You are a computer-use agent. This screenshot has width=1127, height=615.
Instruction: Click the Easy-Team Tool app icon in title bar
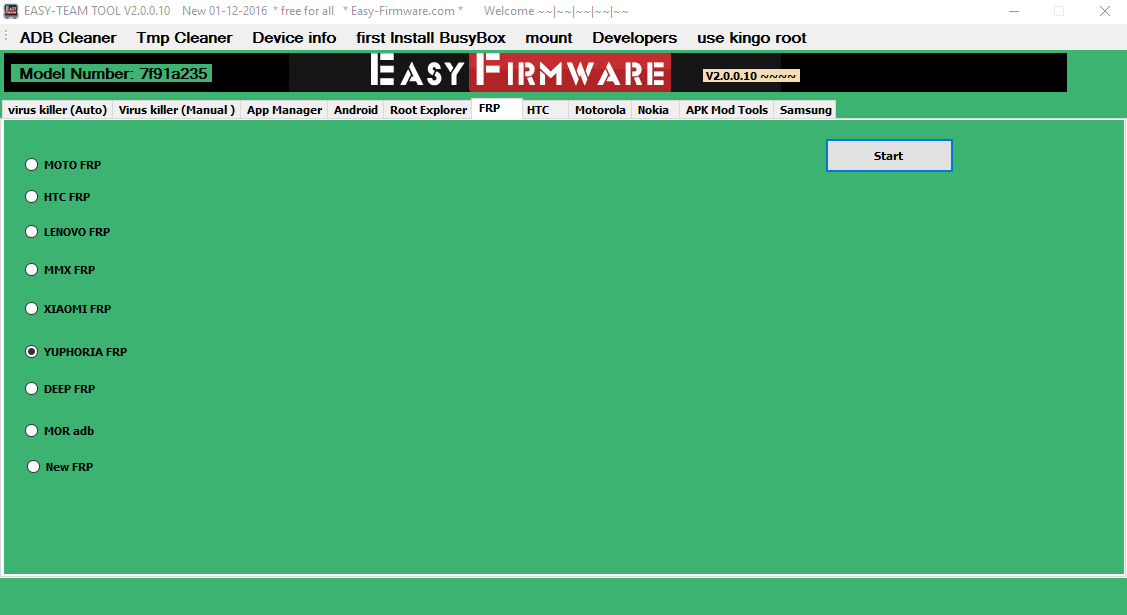(11, 11)
